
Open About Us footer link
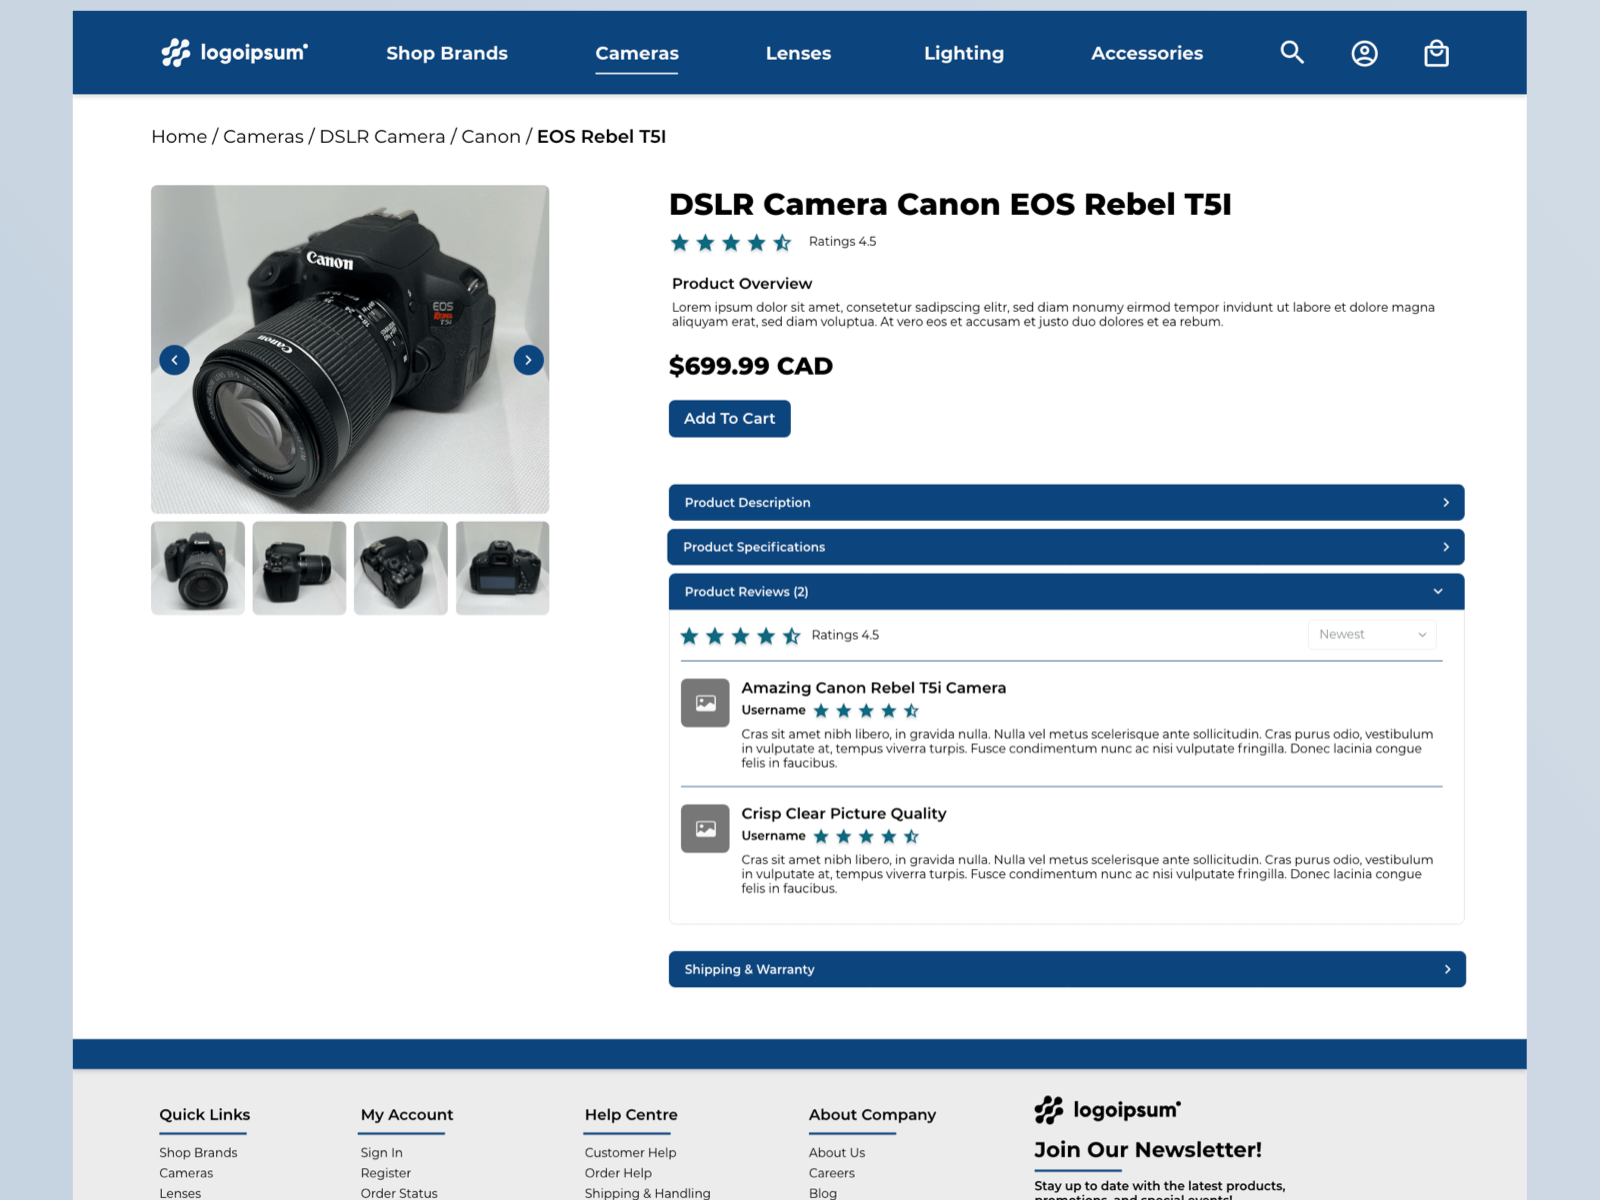837,1153
